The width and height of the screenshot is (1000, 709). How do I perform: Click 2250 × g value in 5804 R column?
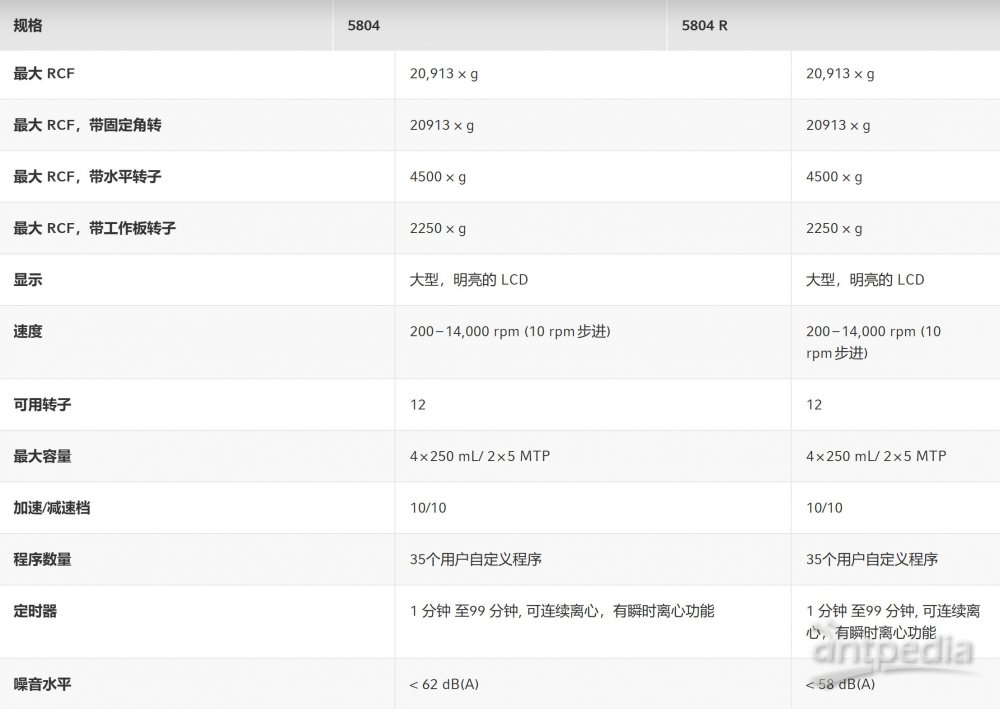[834, 229]
